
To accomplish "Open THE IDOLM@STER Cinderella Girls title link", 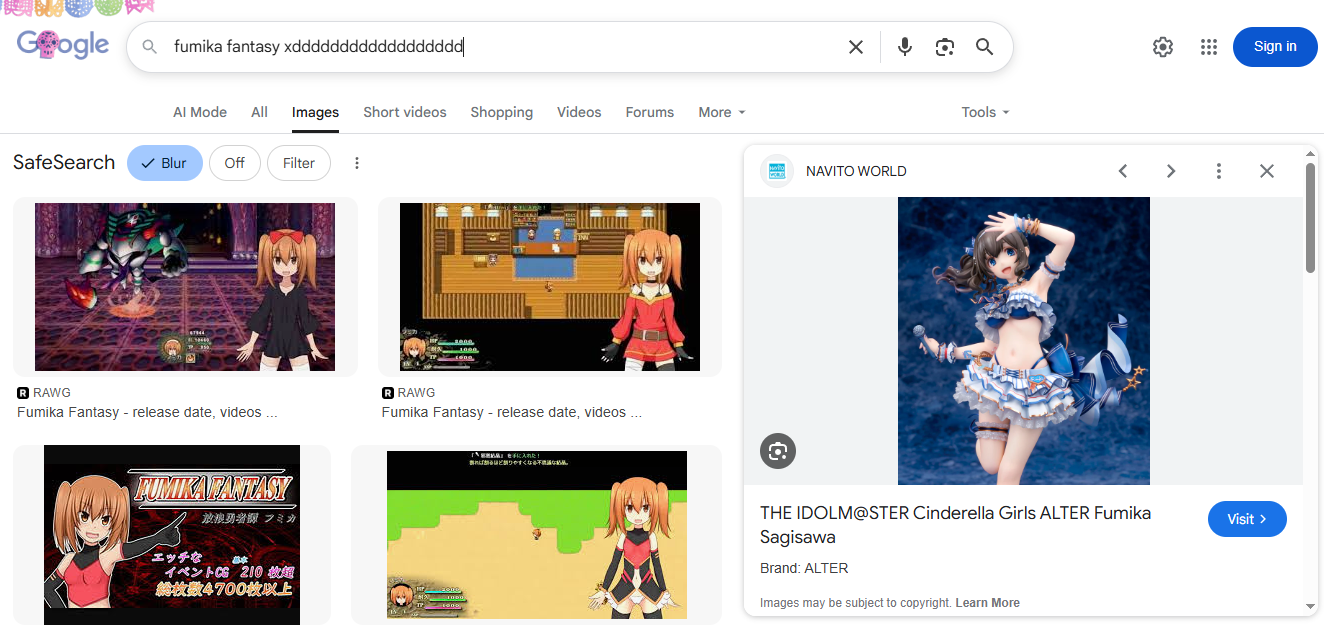I will (x=955, y=525).
